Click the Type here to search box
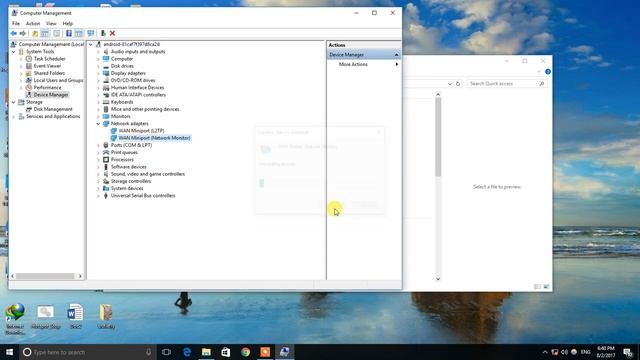The image size is (640, 360). click(88, 352)
